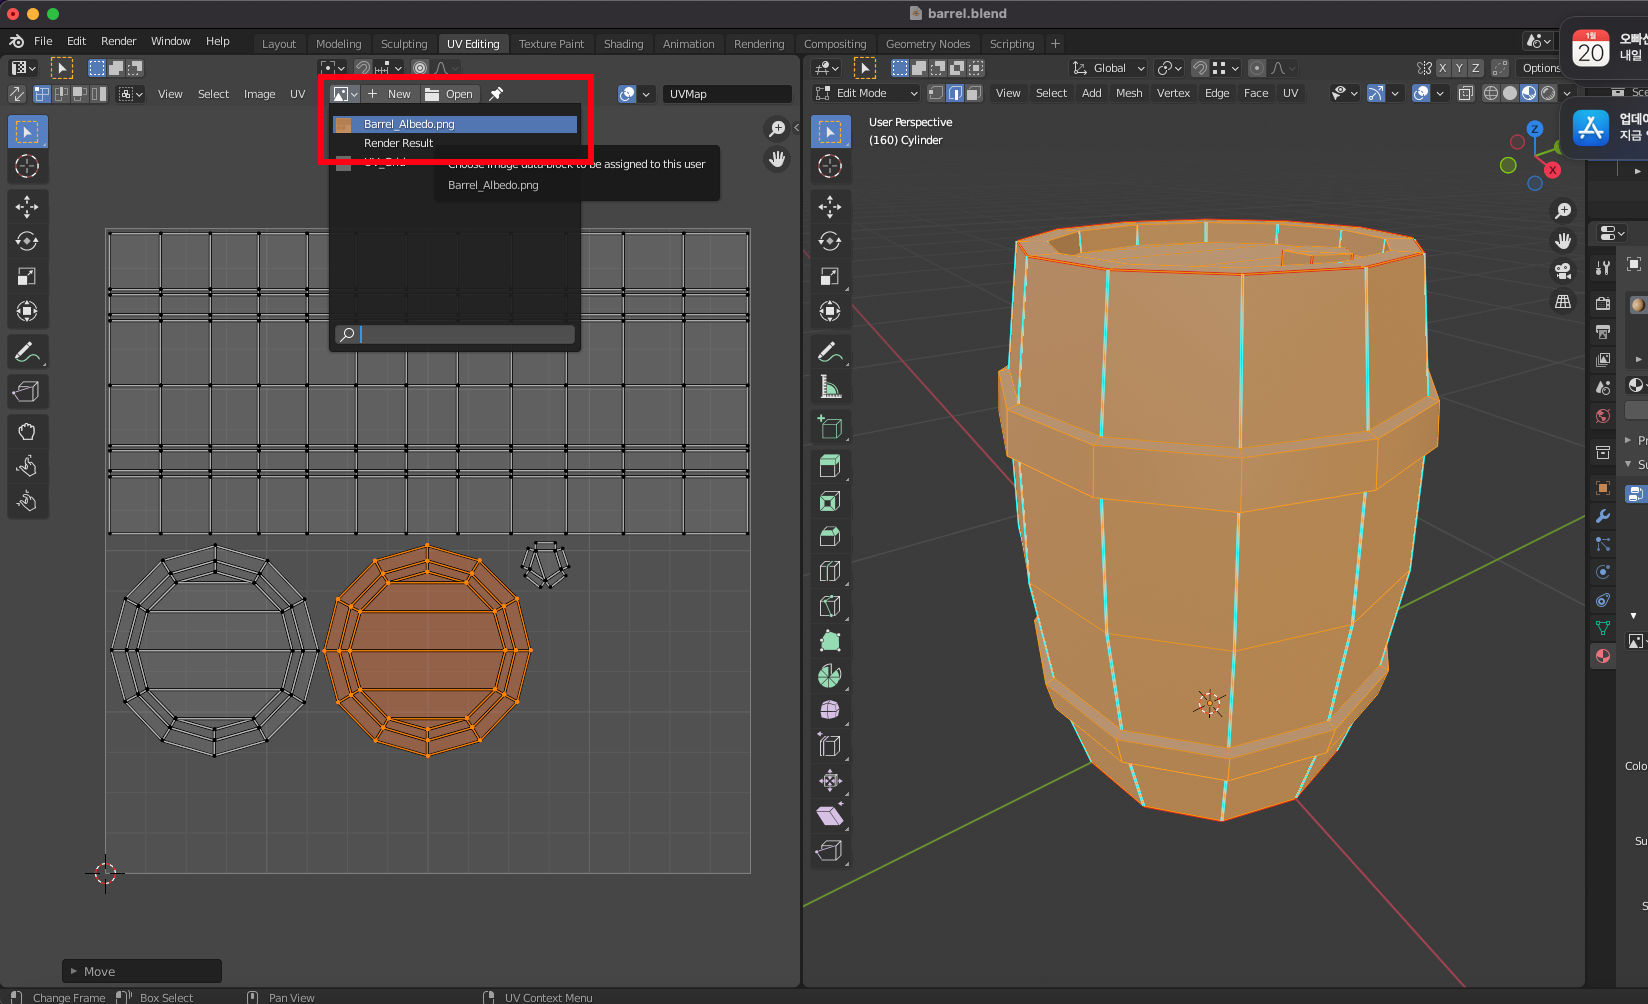Toggle X-ray view in 3D viewport
Screen dimensions: 1648x1004
coord(1466,93)
